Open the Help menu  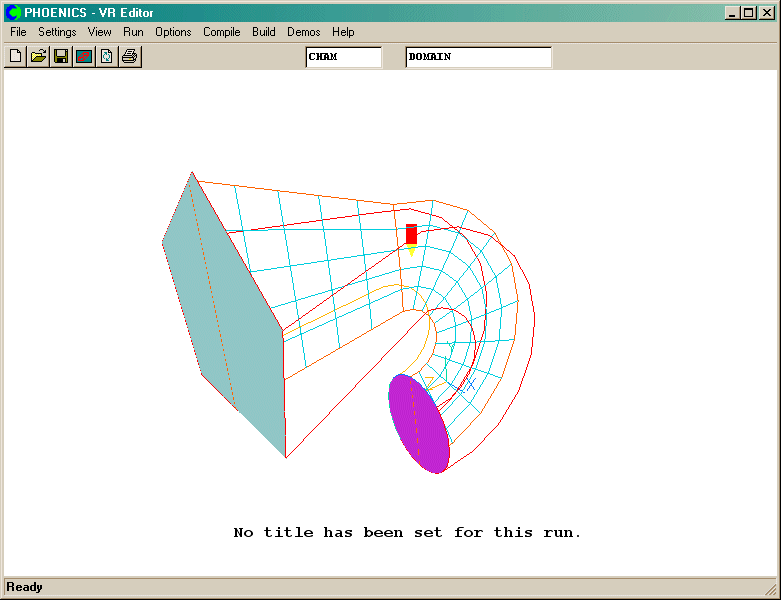pos(343,32)
